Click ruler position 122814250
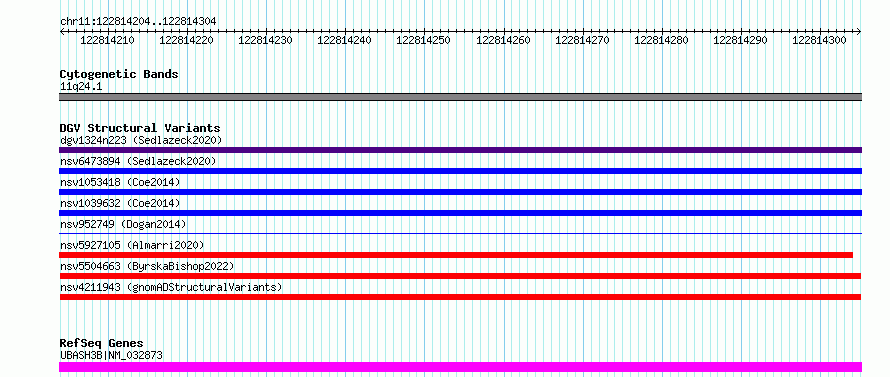 (423, 40)
